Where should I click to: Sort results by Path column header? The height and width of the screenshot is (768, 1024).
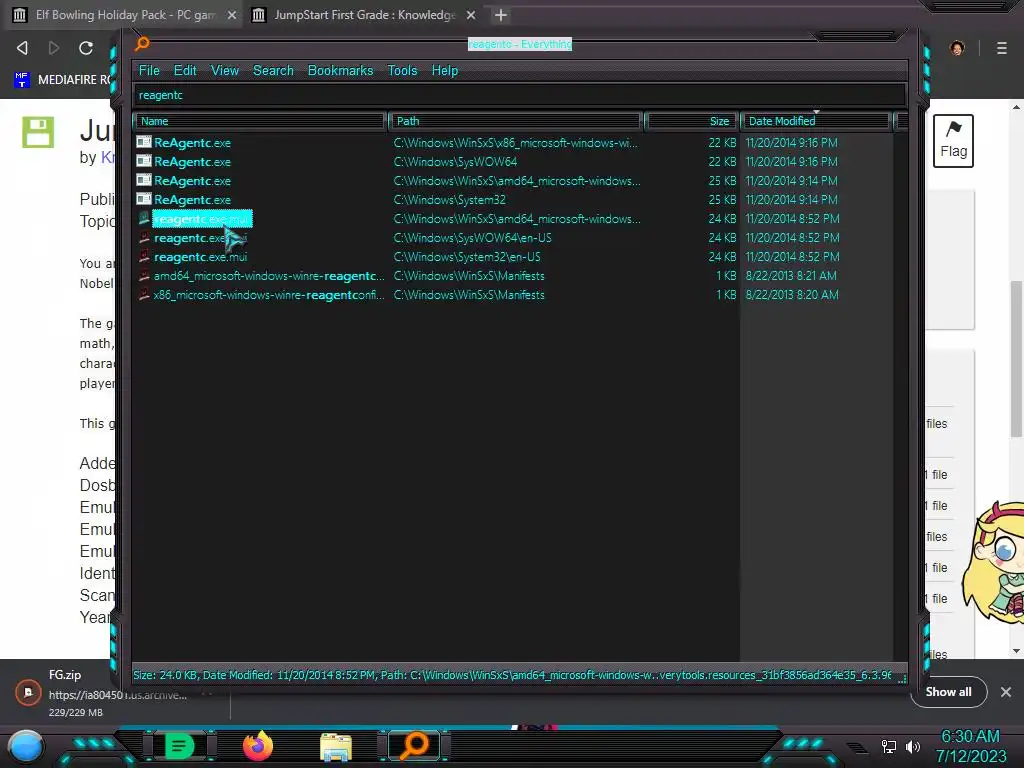tap(515, 121)
